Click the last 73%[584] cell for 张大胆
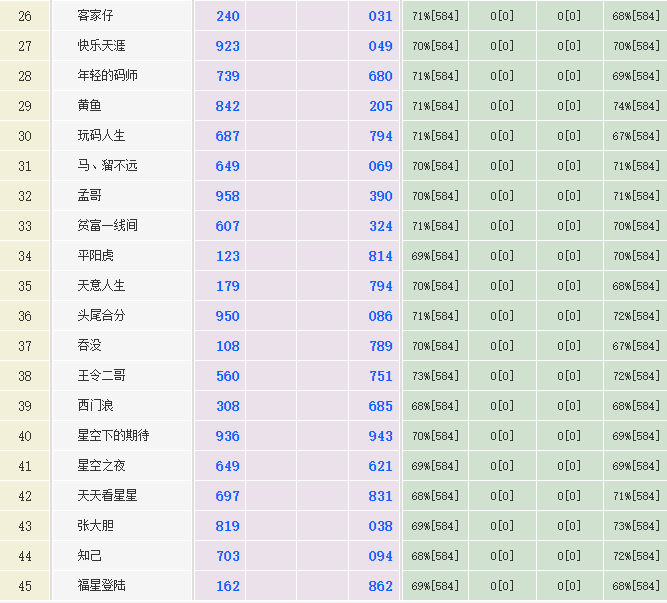The image size is (667, 603). pyautogui.click(x=636, y=526)
